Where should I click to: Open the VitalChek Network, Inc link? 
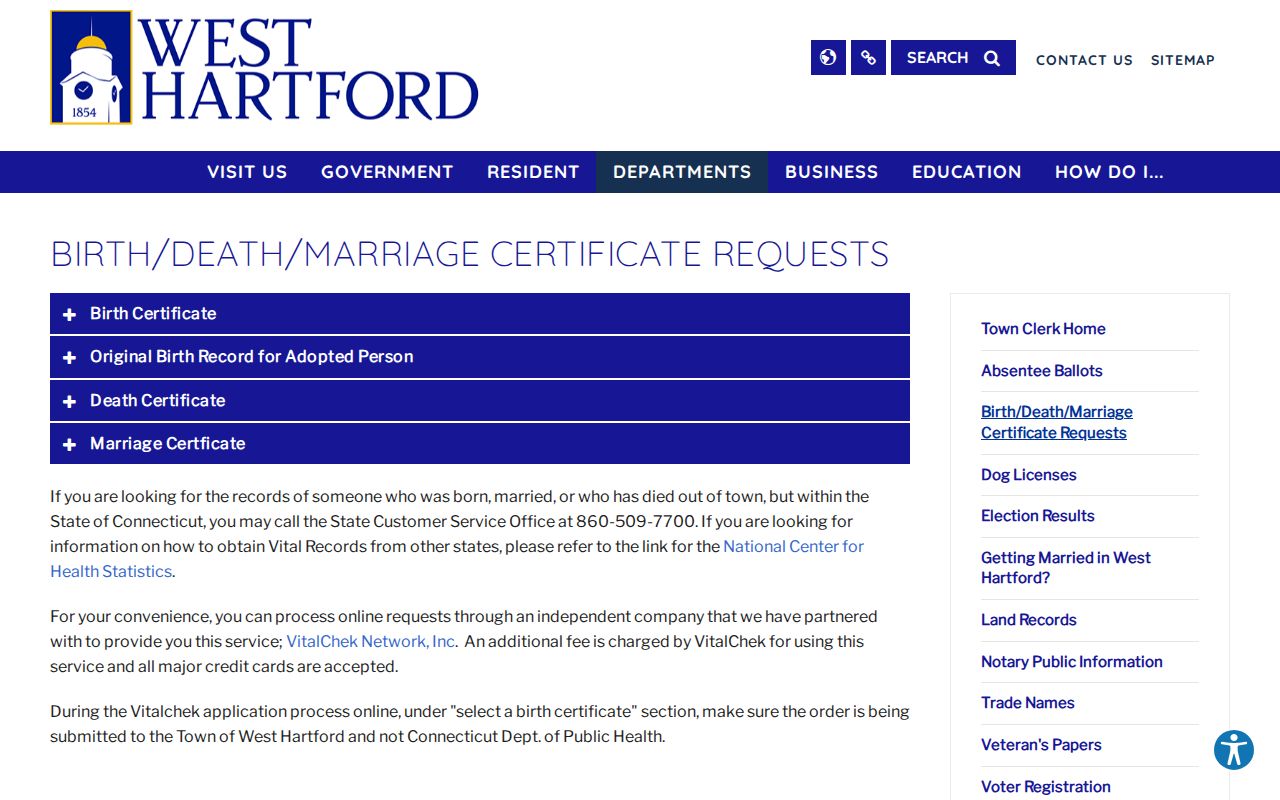371,641
